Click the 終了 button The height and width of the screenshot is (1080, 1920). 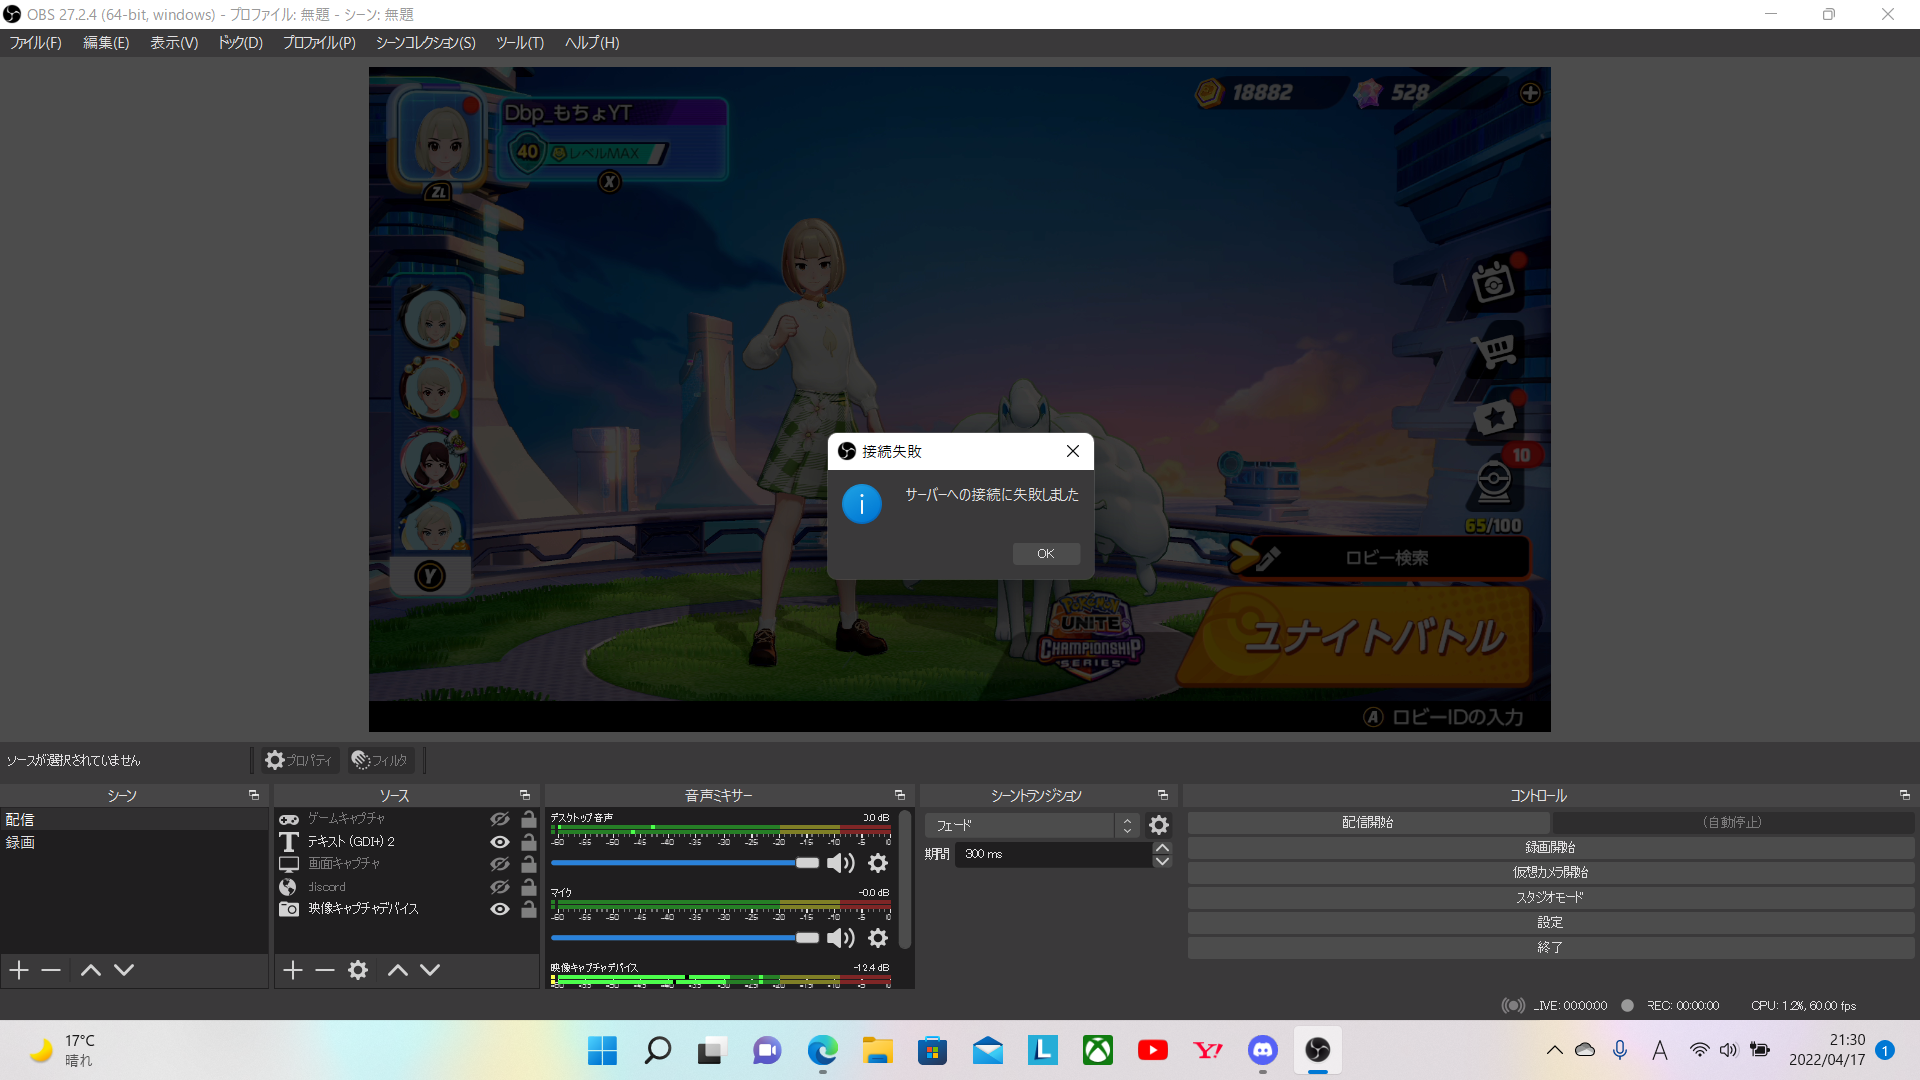[1550, 947]
